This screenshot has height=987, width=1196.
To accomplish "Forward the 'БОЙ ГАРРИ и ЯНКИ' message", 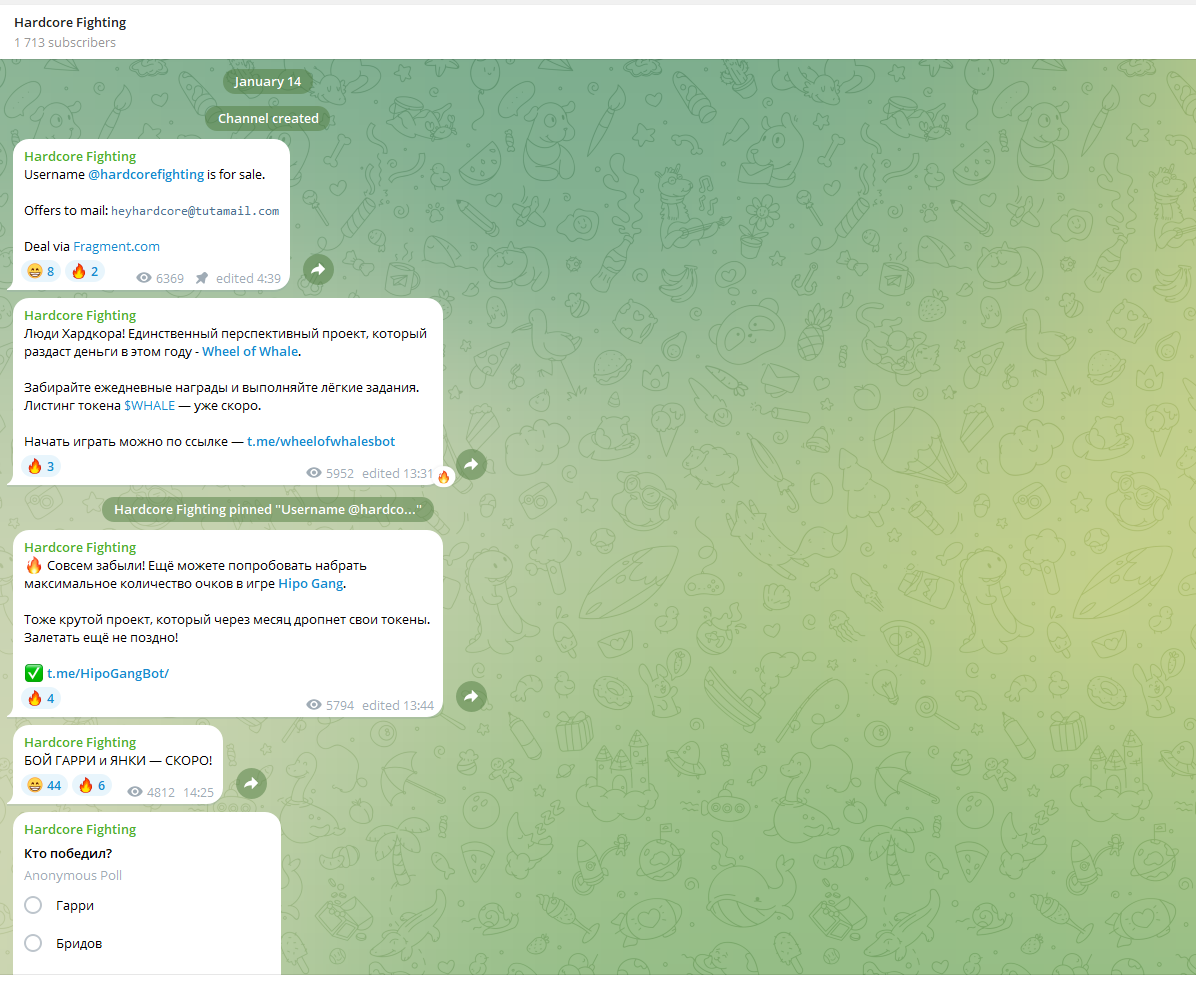I will [x=251, y=783].
